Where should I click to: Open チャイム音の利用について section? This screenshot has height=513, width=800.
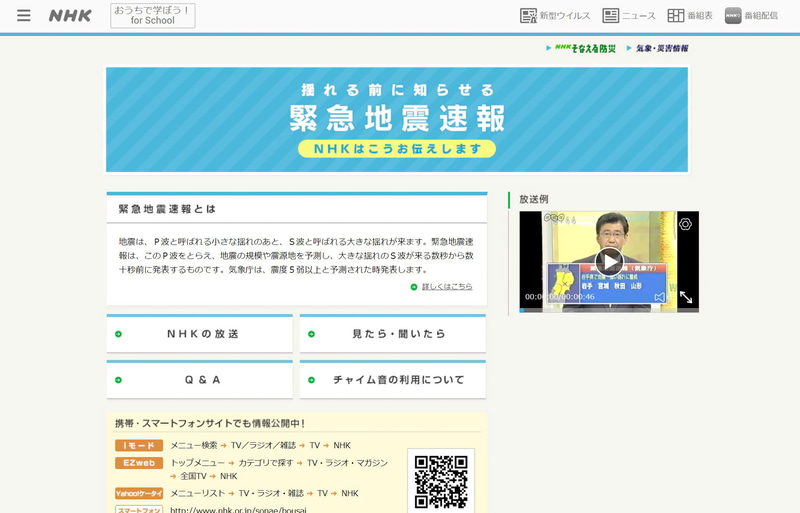pyautogui.click(x=393, y=379)
